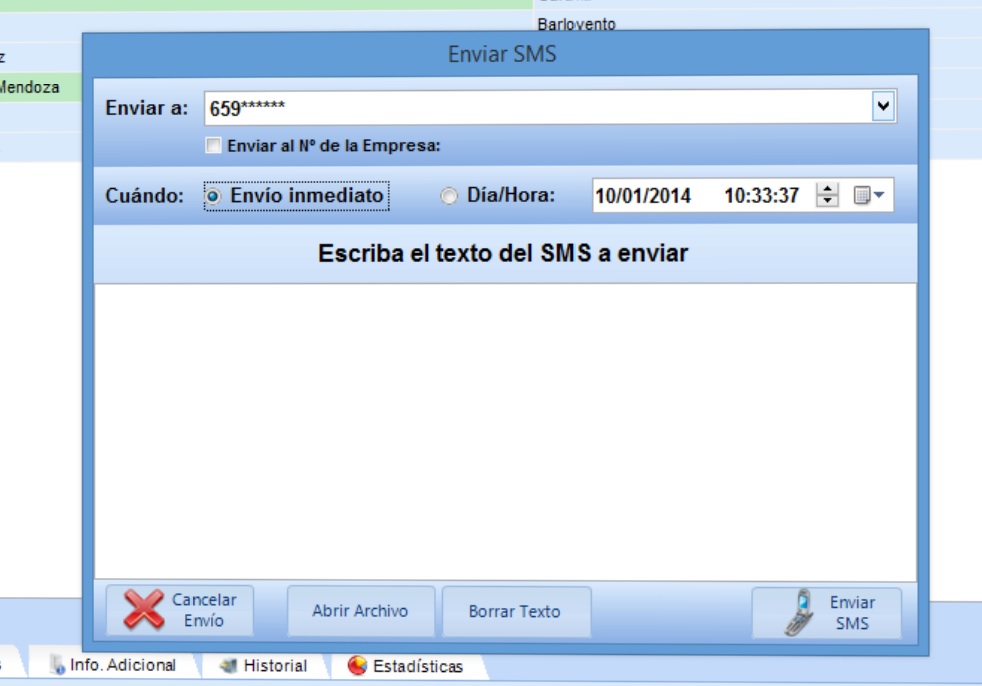The width and height of the screenshot is (982, 686).
Task: Click the date value 10/01/2014
Action: point(643,196)
